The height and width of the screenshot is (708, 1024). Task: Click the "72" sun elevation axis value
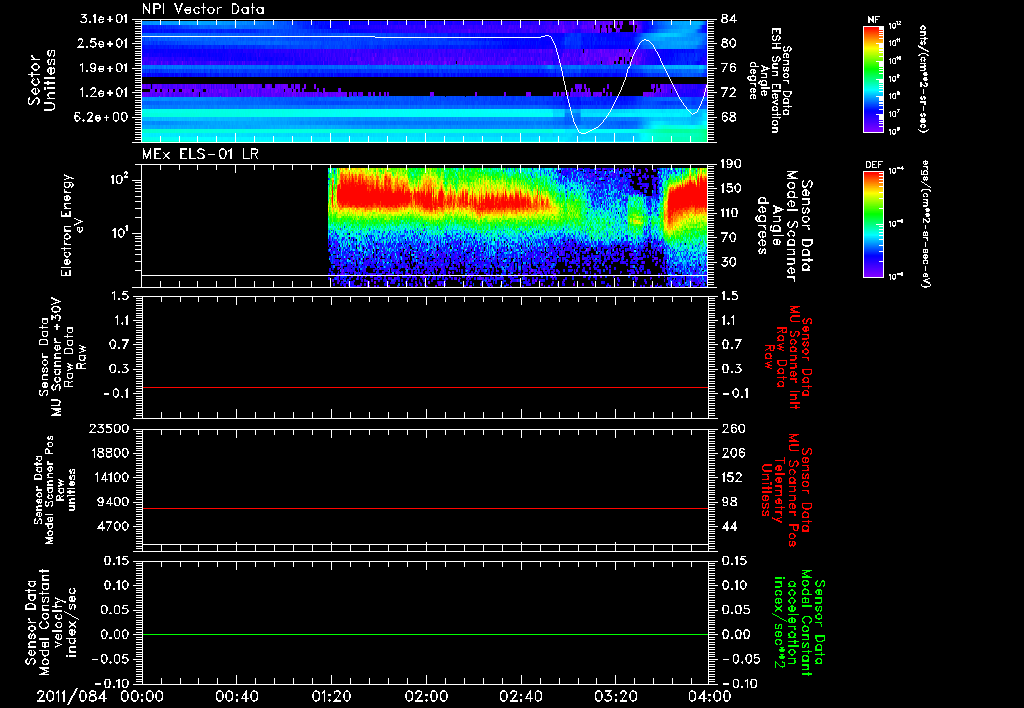[728, 93]
